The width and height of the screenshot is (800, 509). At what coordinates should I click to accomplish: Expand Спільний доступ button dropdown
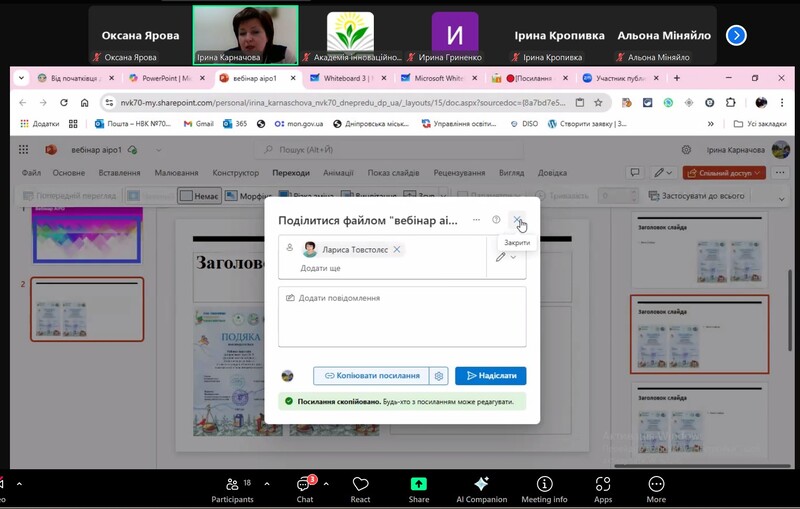click(x=757, y=173)
